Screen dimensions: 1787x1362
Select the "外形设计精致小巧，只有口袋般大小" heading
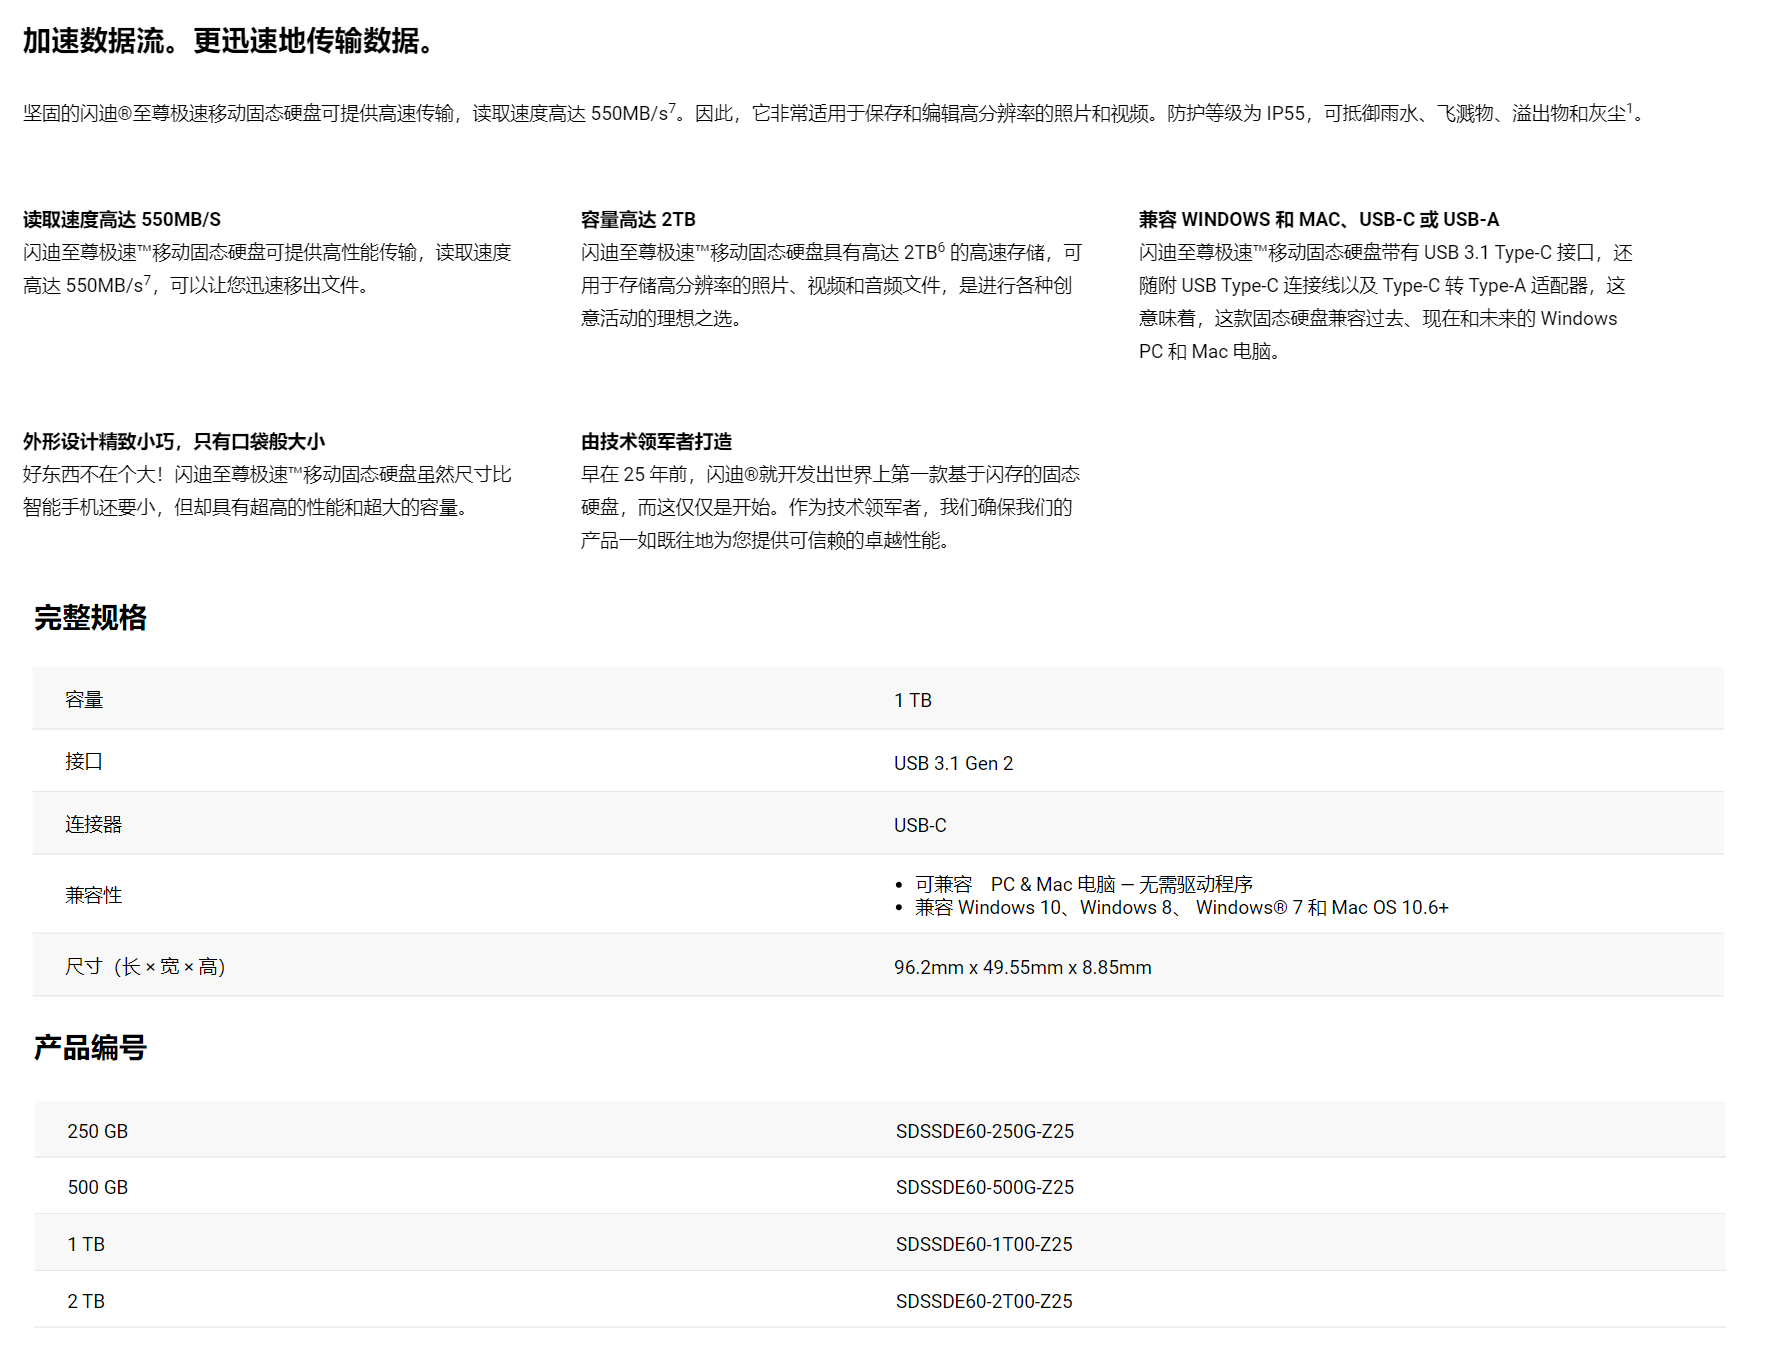[x=174, y=441]
